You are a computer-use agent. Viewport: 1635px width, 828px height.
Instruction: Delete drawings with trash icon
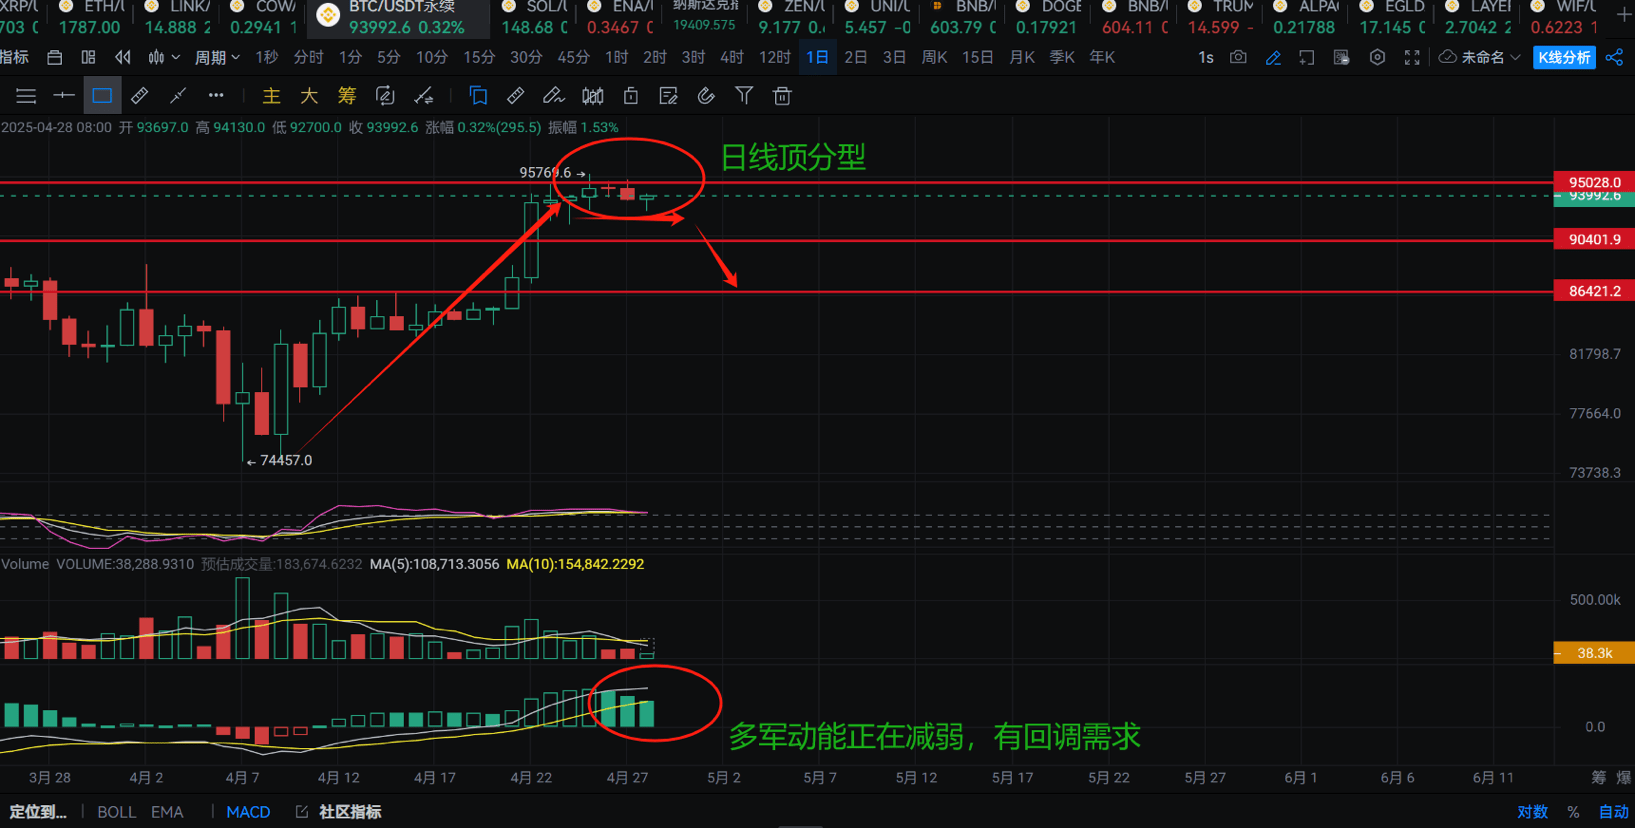tap(783, 96)
